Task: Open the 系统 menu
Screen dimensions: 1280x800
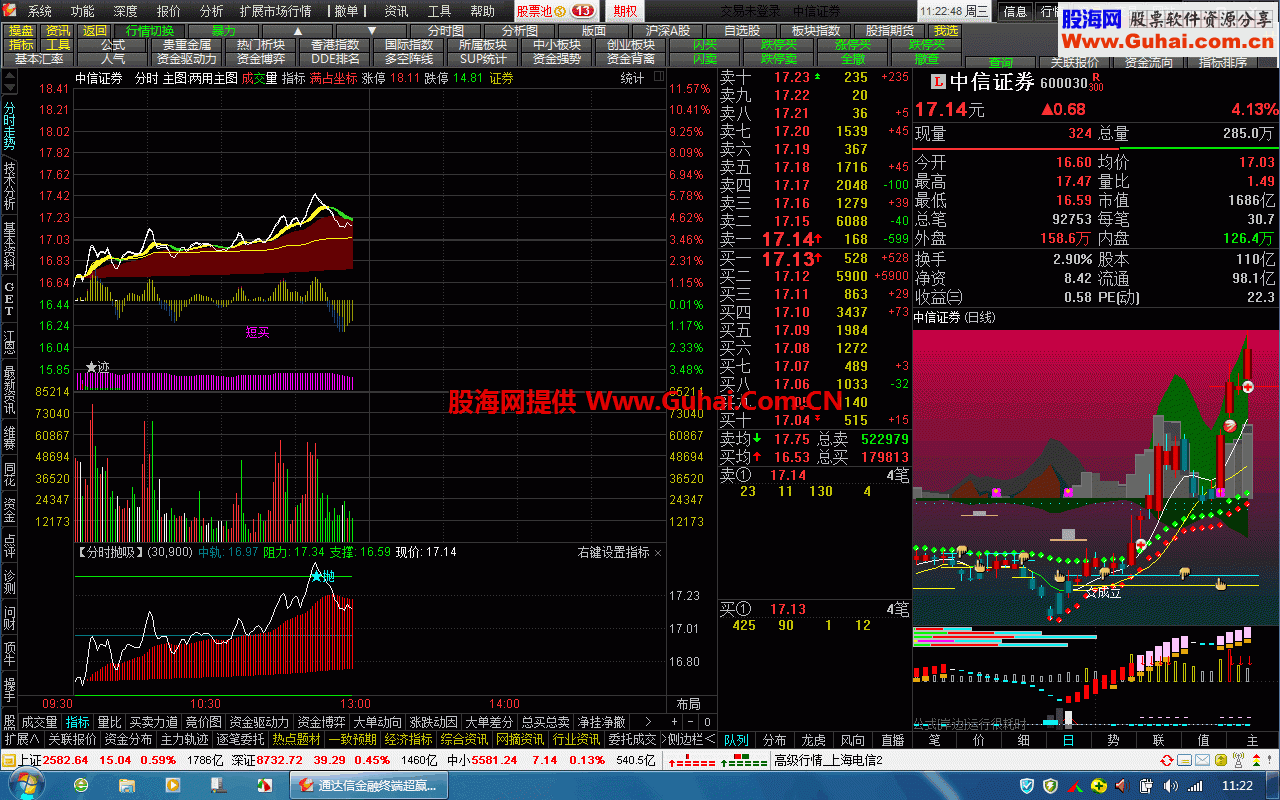Action: pos(41,12)
